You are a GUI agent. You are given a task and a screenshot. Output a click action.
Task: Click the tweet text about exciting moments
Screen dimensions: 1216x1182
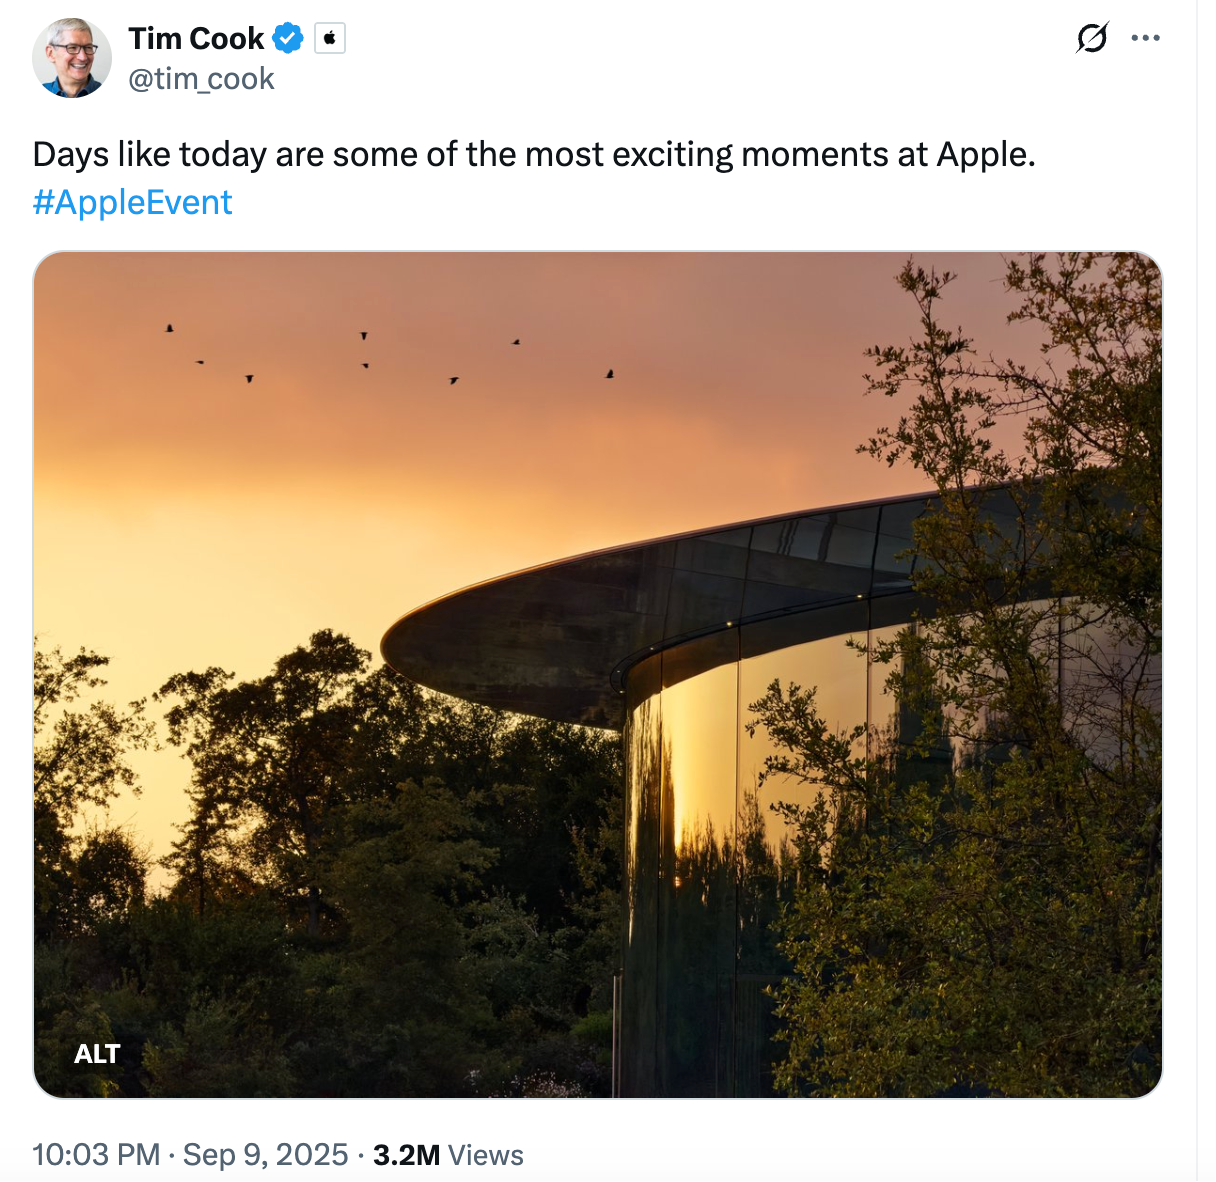(534, 154)
